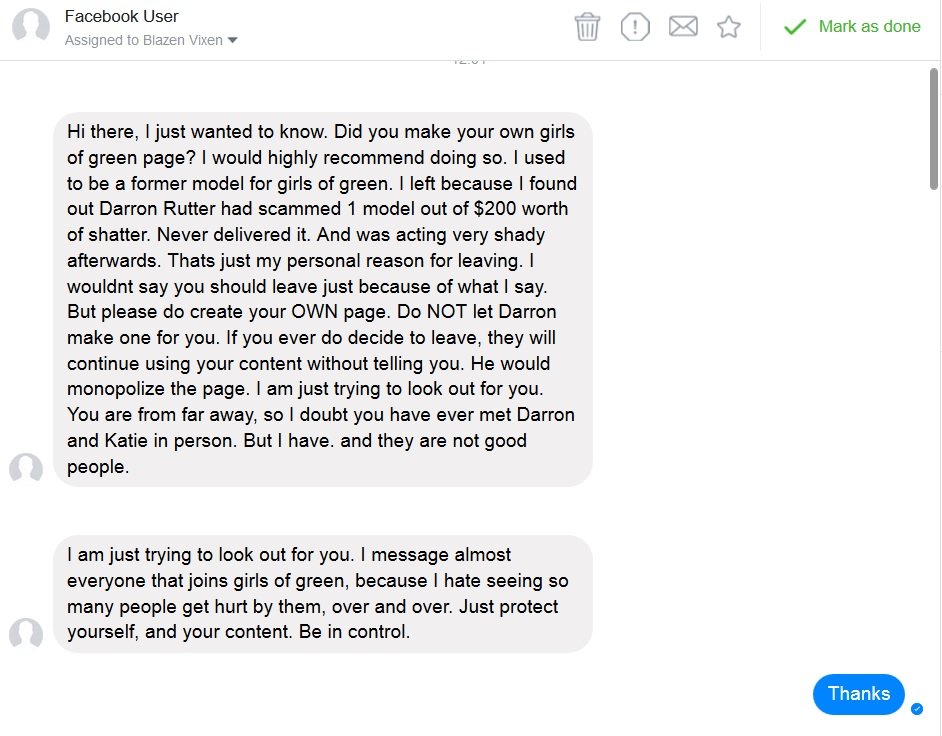The height and width of the screenshot is (736, 942).
Task: Click the vertical scrollbar thumb
Action: coord(934,130)
